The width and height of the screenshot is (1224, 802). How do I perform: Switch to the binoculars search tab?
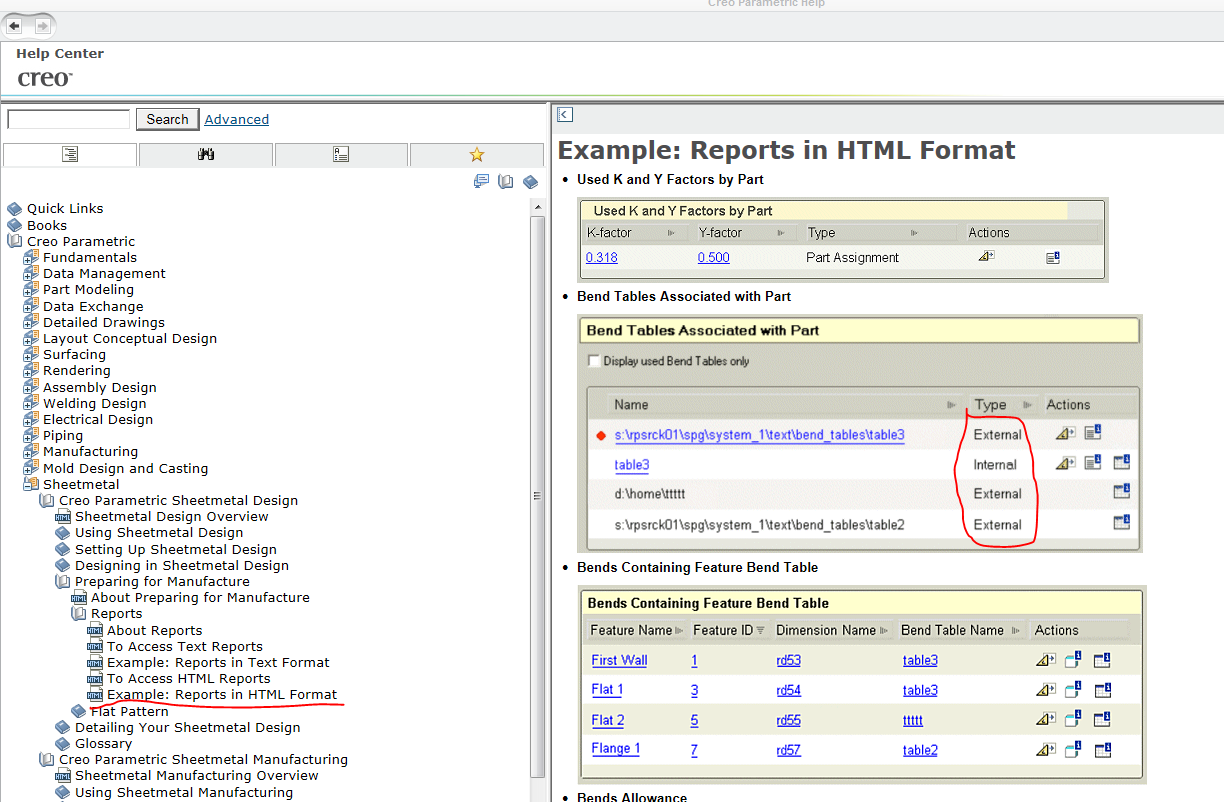(x=206, y=154)
